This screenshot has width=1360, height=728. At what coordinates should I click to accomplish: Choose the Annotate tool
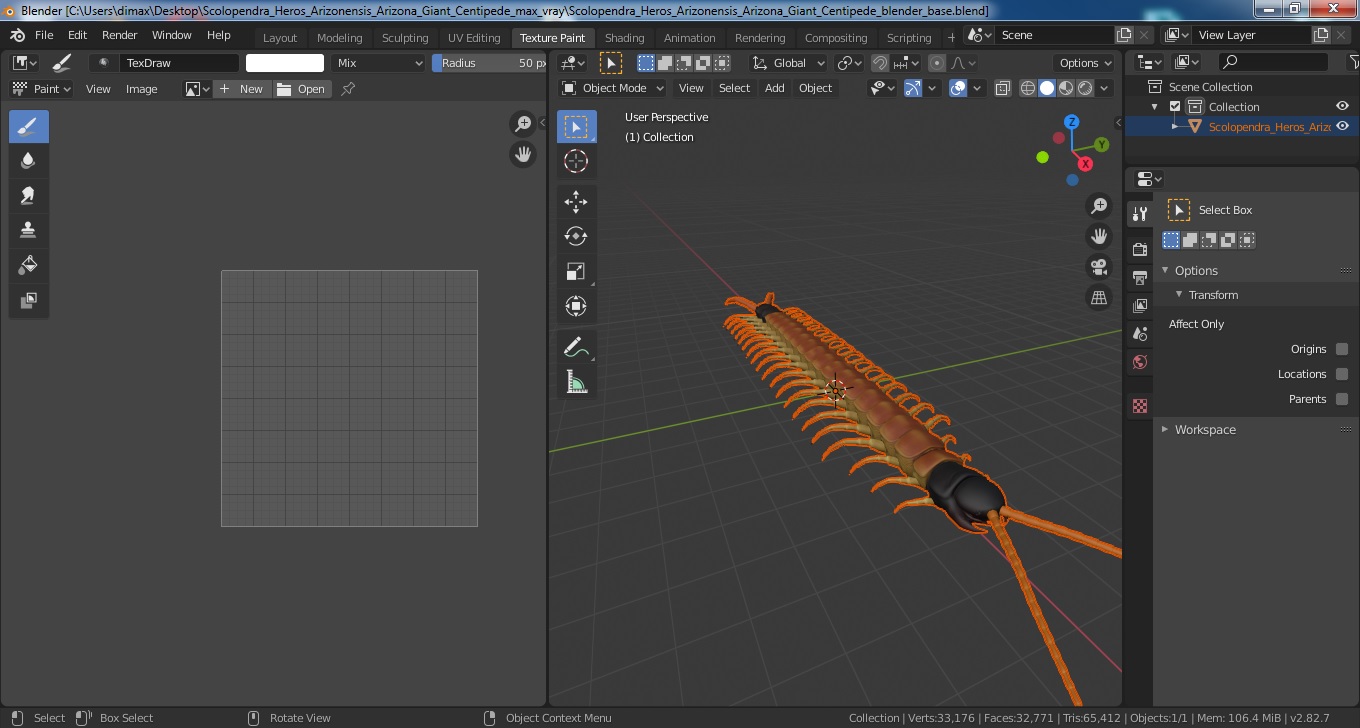click(x=576, y=347)
